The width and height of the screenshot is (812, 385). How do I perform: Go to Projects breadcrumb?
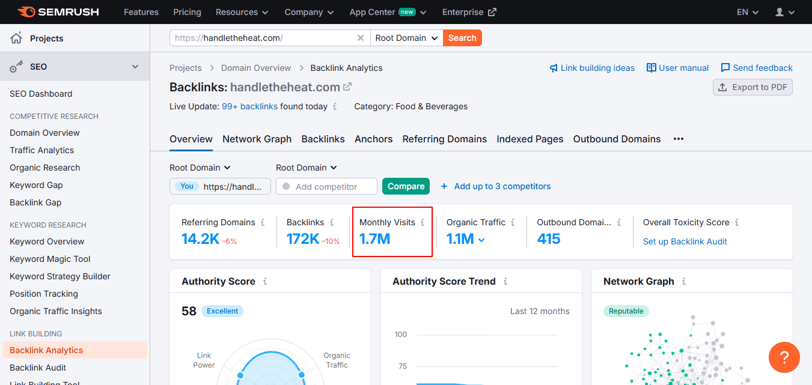point(185,68)
